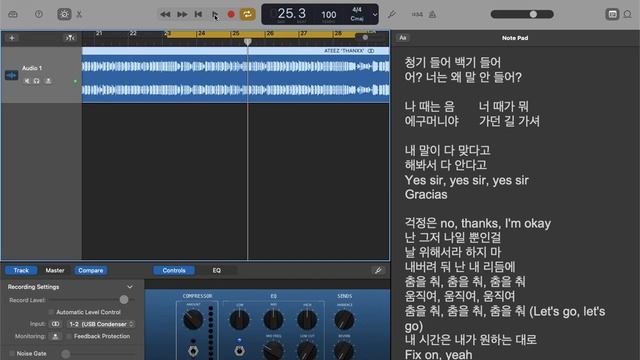The image size is (640, 360).
Task: Add a new track with plus button
Action: point(12,38)
